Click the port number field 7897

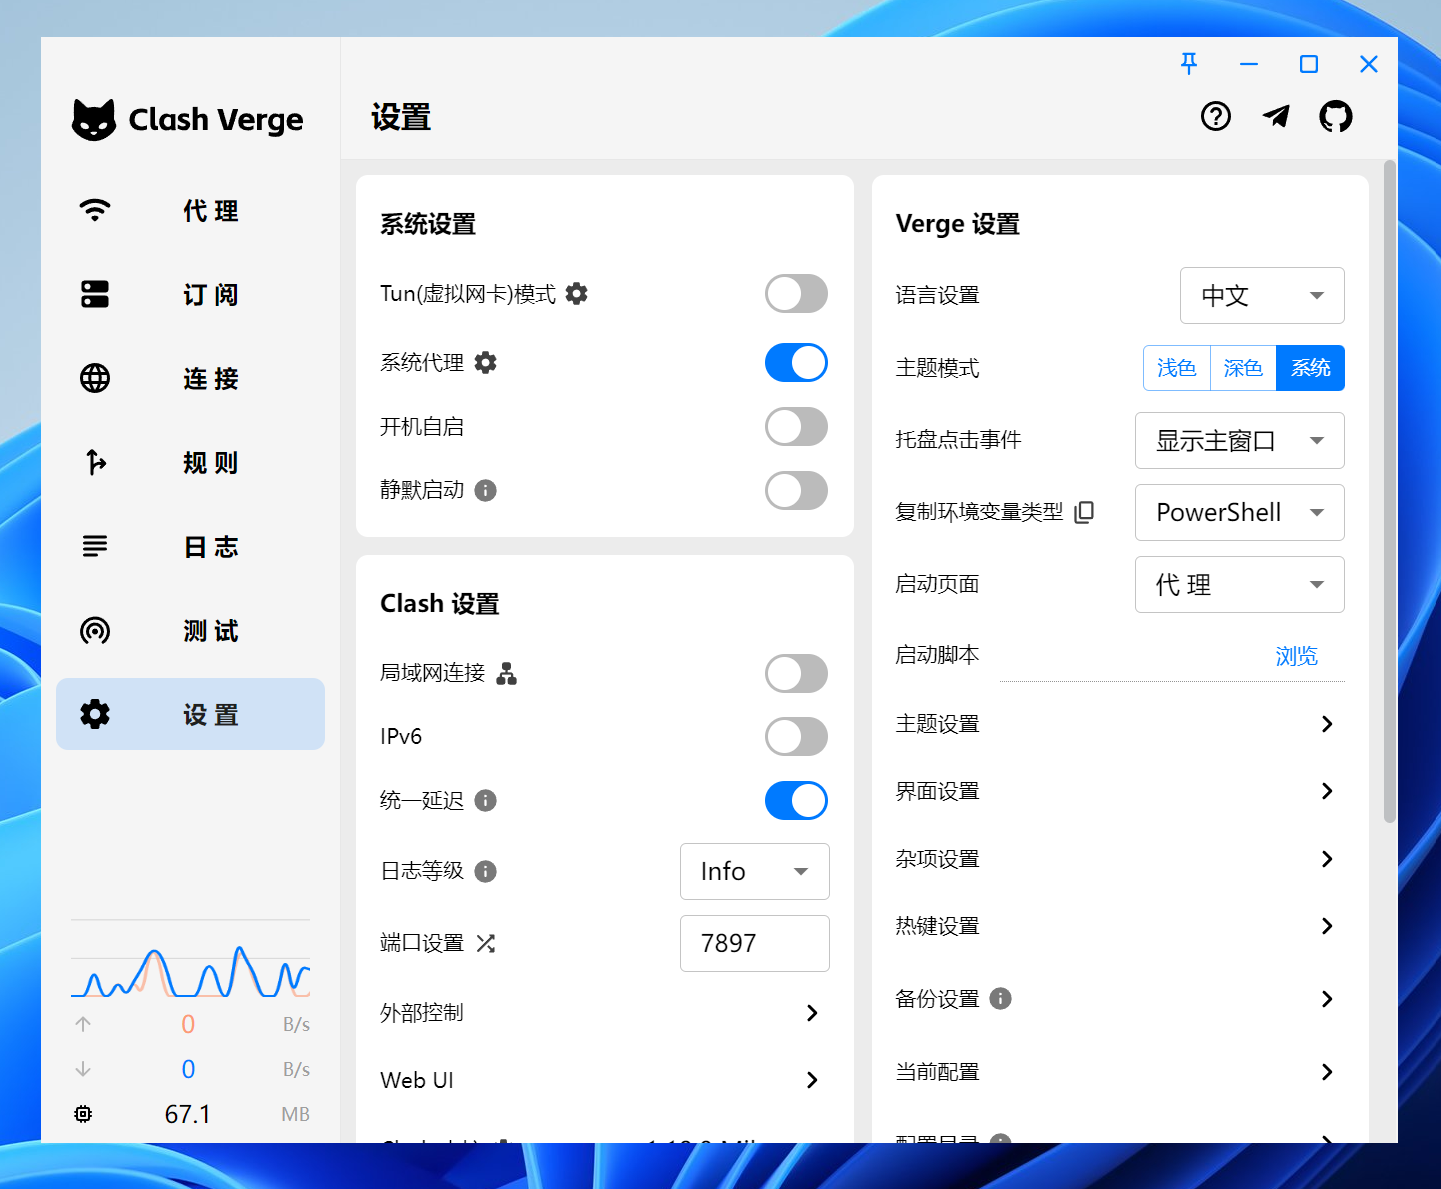click(754, 943)
